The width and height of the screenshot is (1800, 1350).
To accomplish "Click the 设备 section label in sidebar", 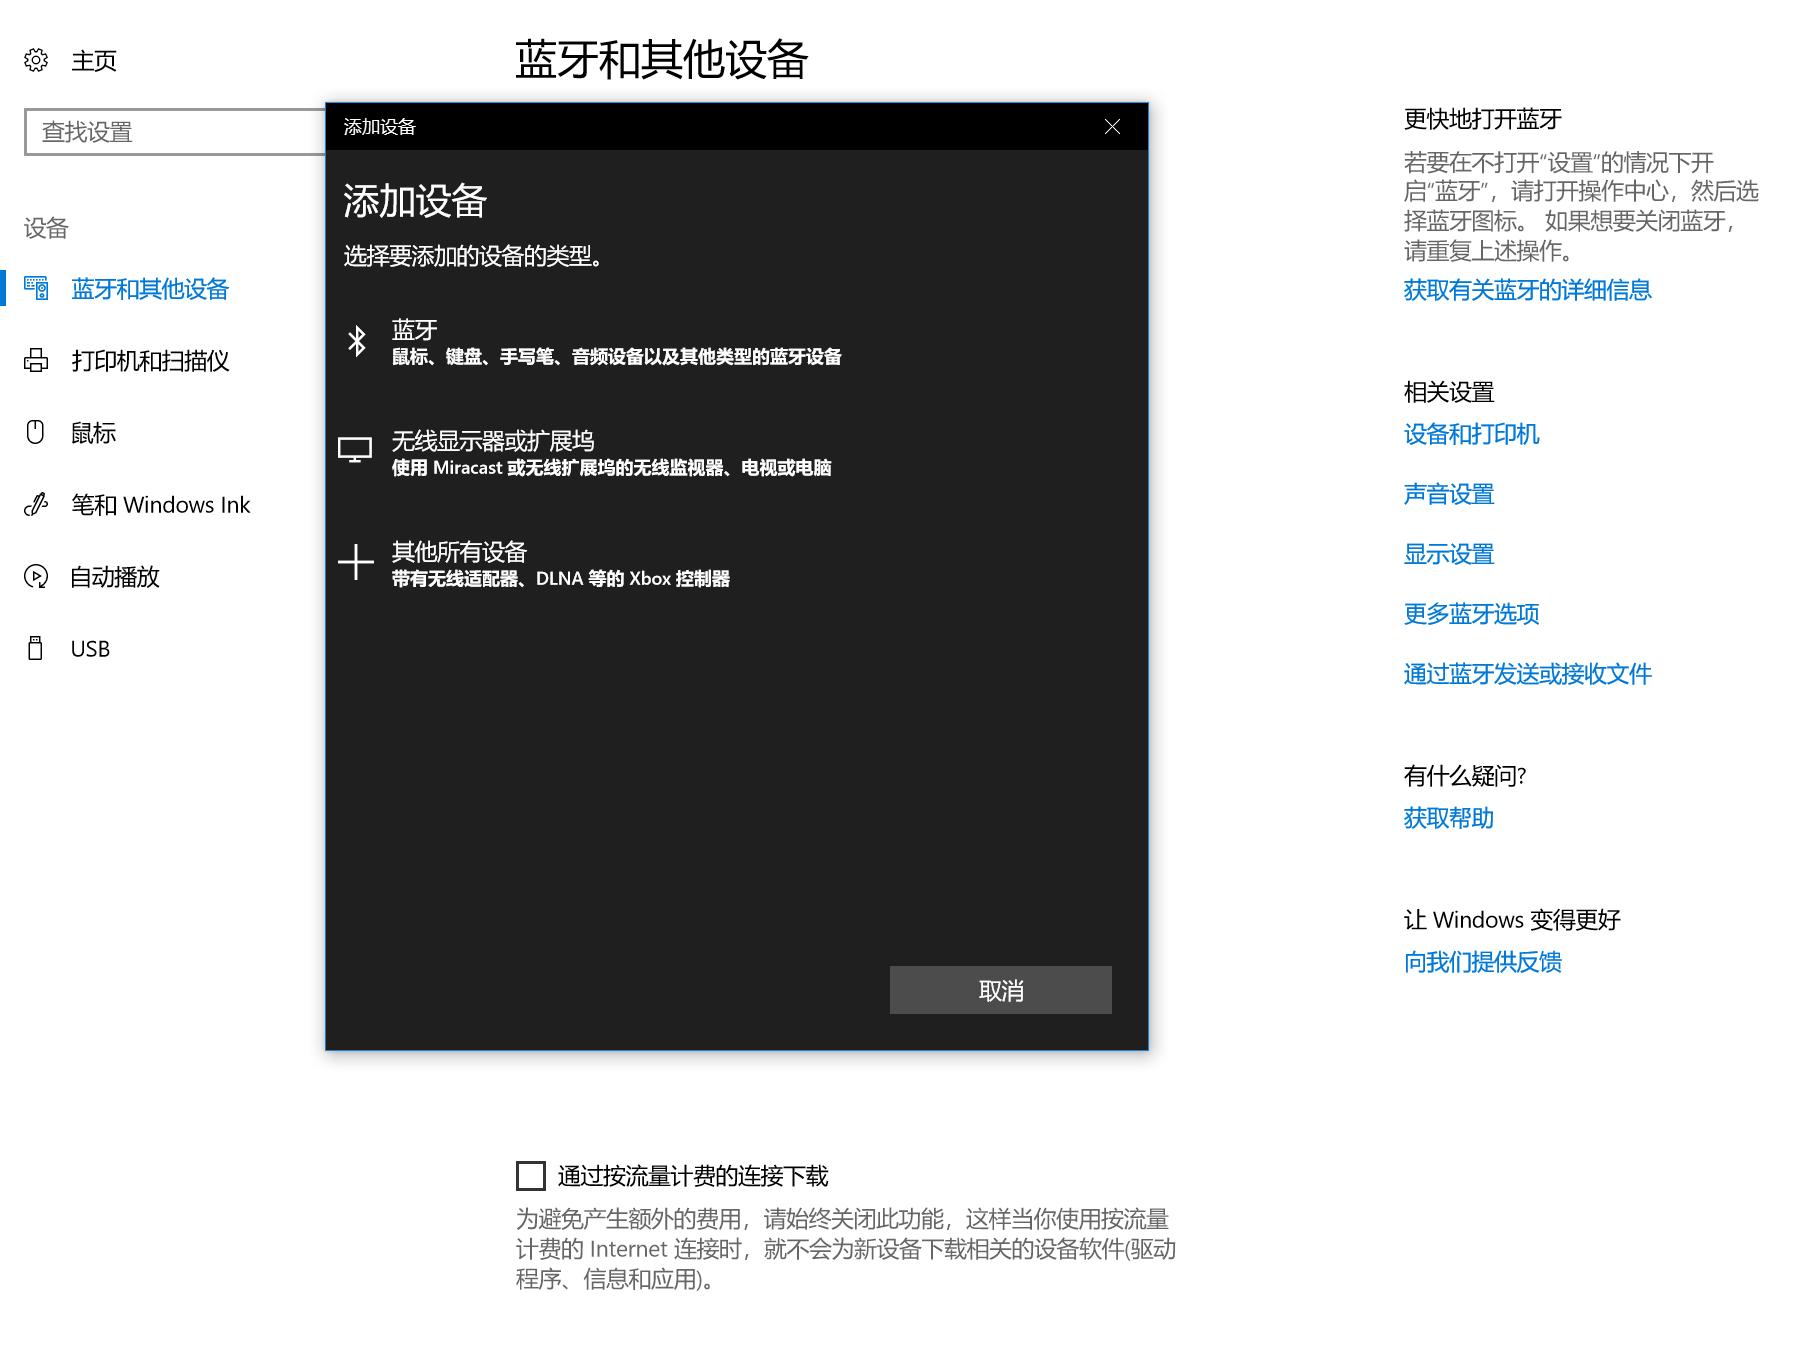I will [x=46, y=228].
